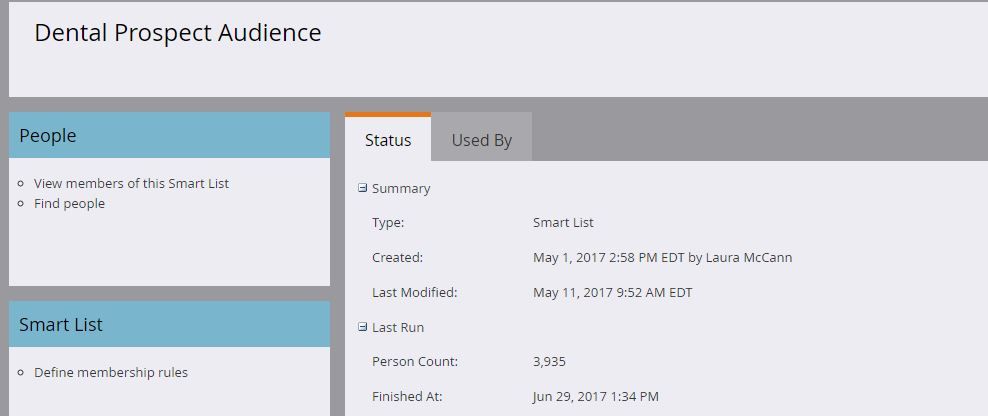
Task: Click the Smart List panel header
Action: pos(169,324)
